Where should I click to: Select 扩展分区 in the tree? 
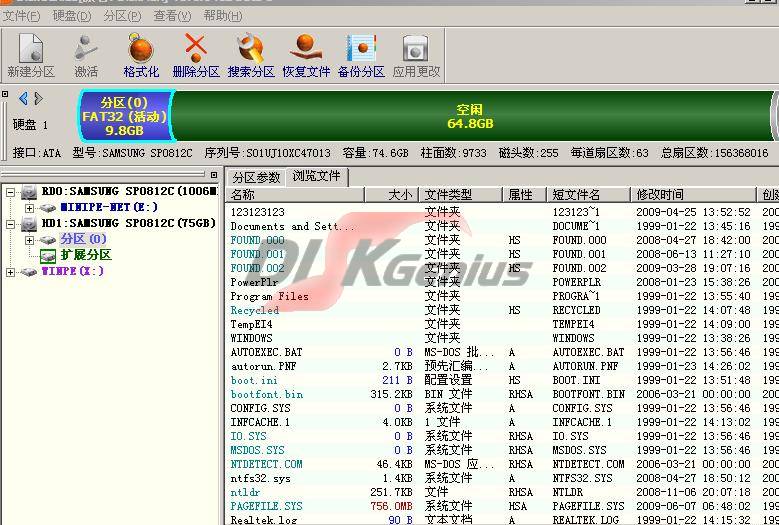point(86,255)
